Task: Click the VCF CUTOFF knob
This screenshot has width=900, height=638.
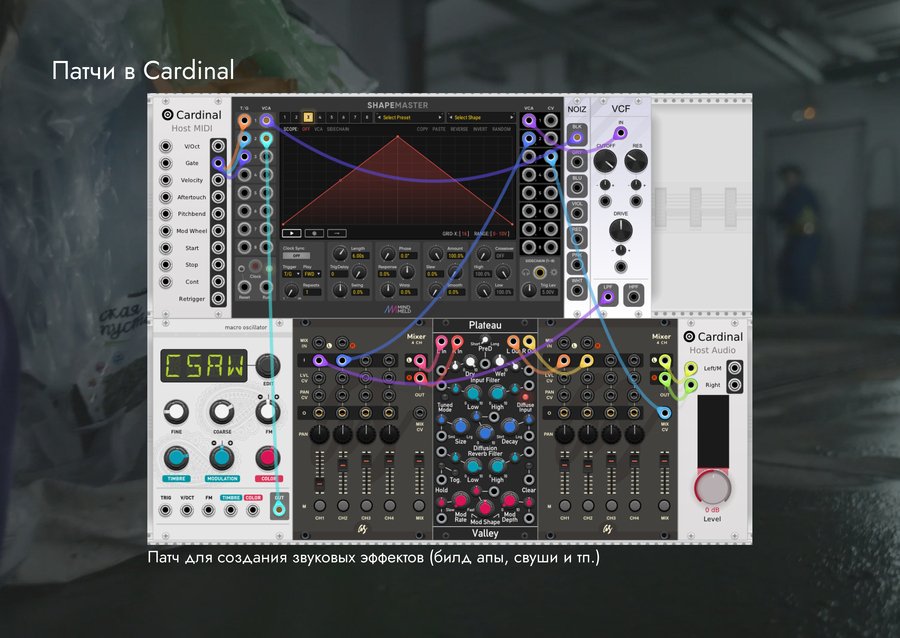Action: pyautogui.click(x=605, y=161)
